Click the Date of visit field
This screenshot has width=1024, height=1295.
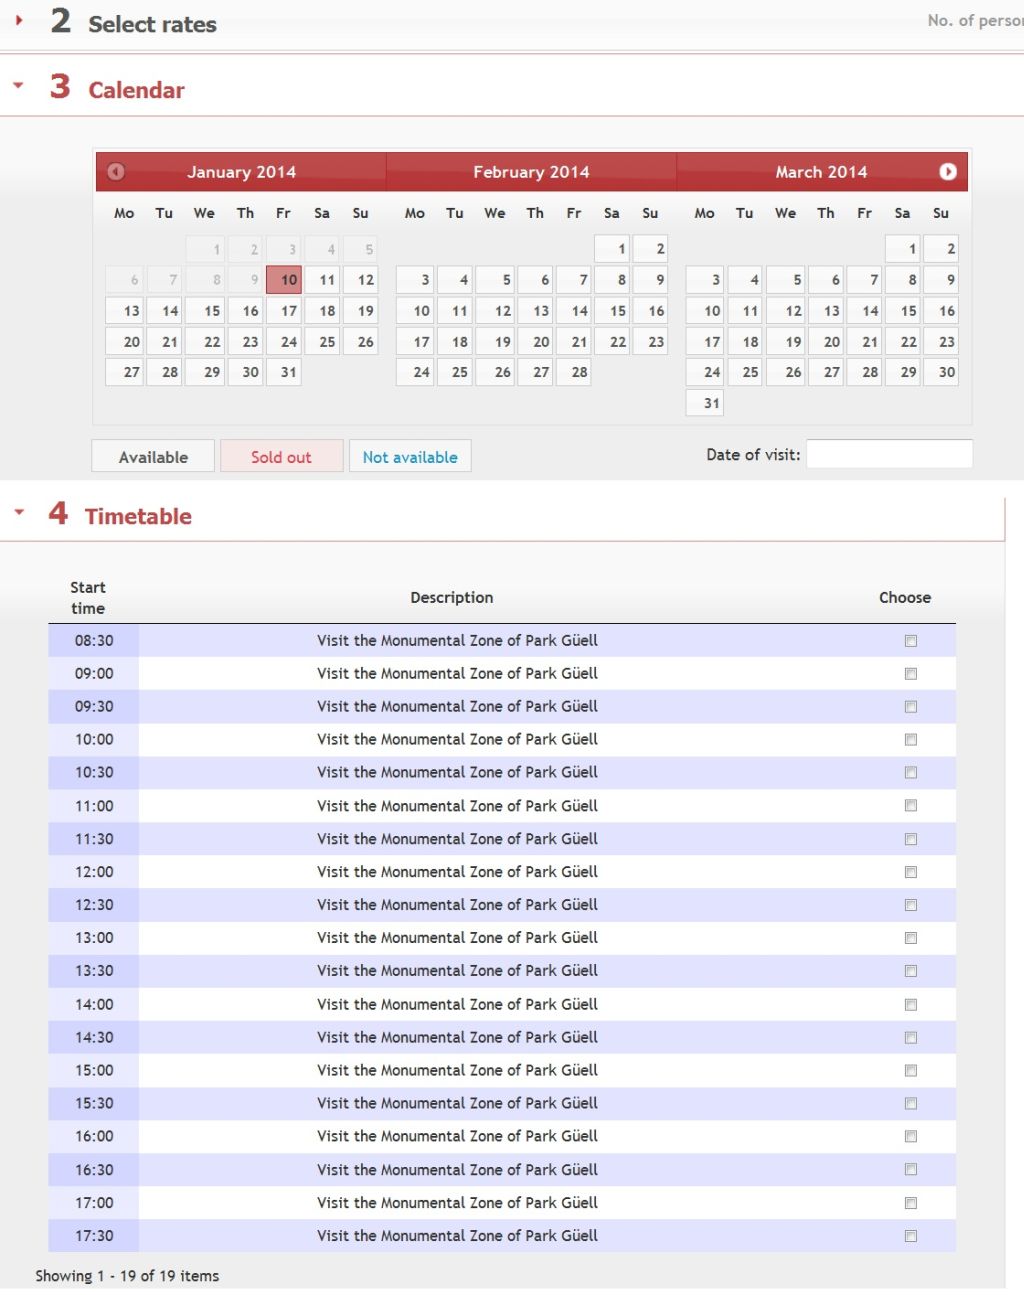pos(889,454)
